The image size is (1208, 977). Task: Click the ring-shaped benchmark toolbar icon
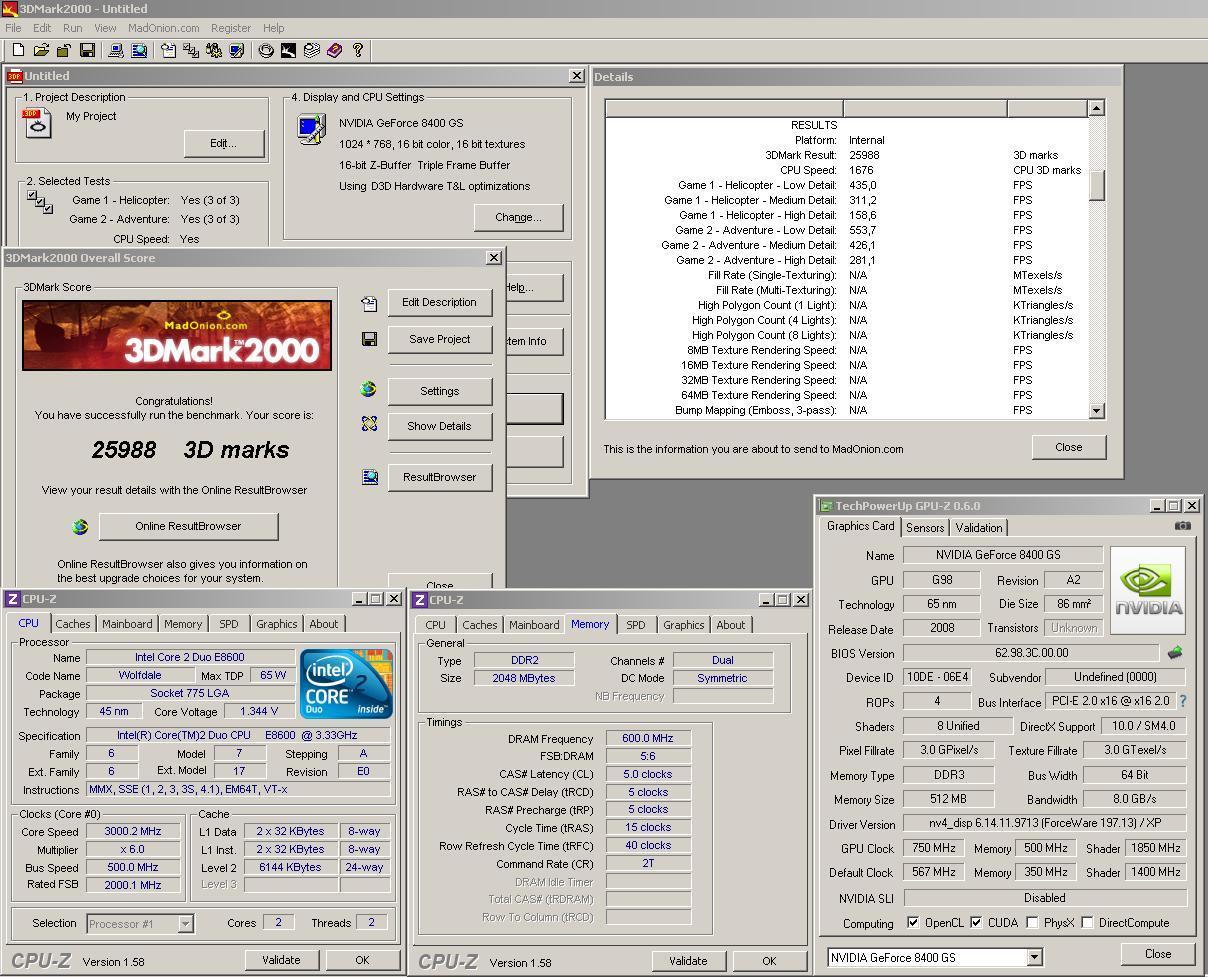coord(266,50)
